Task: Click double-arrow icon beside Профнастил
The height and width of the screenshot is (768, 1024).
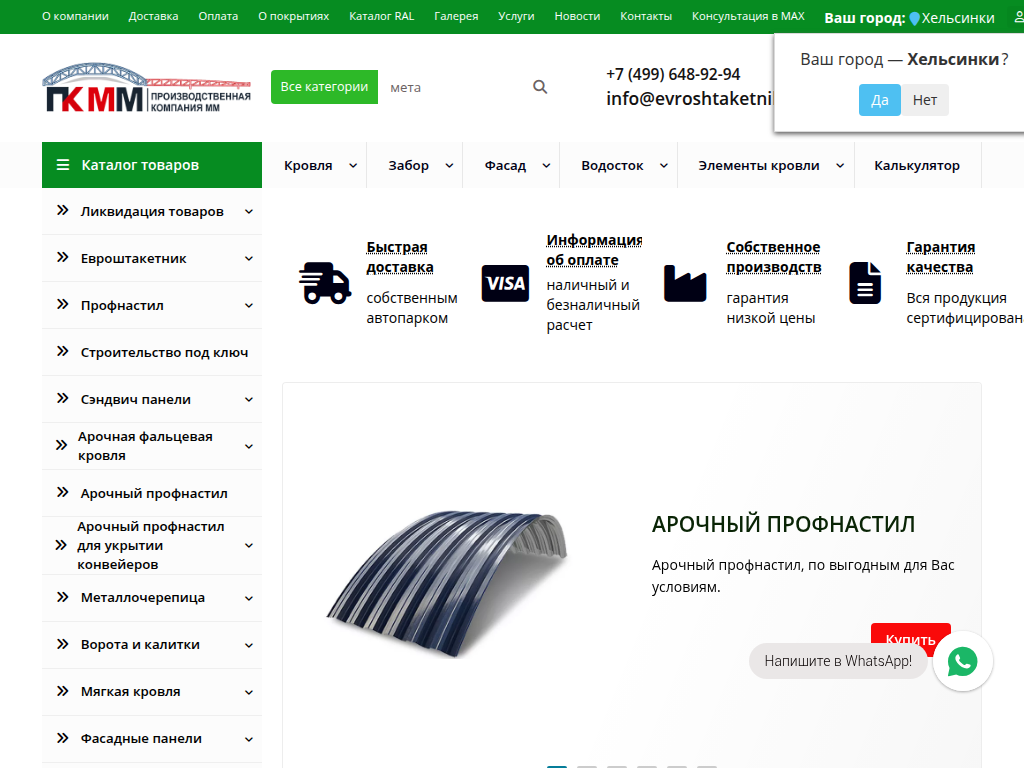Action: [x=62, y=304]
